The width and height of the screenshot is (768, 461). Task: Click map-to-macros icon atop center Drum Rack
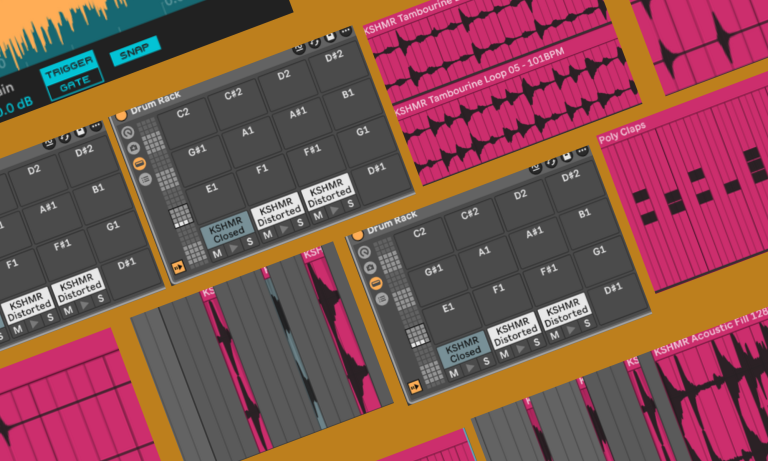coord(299,48)
